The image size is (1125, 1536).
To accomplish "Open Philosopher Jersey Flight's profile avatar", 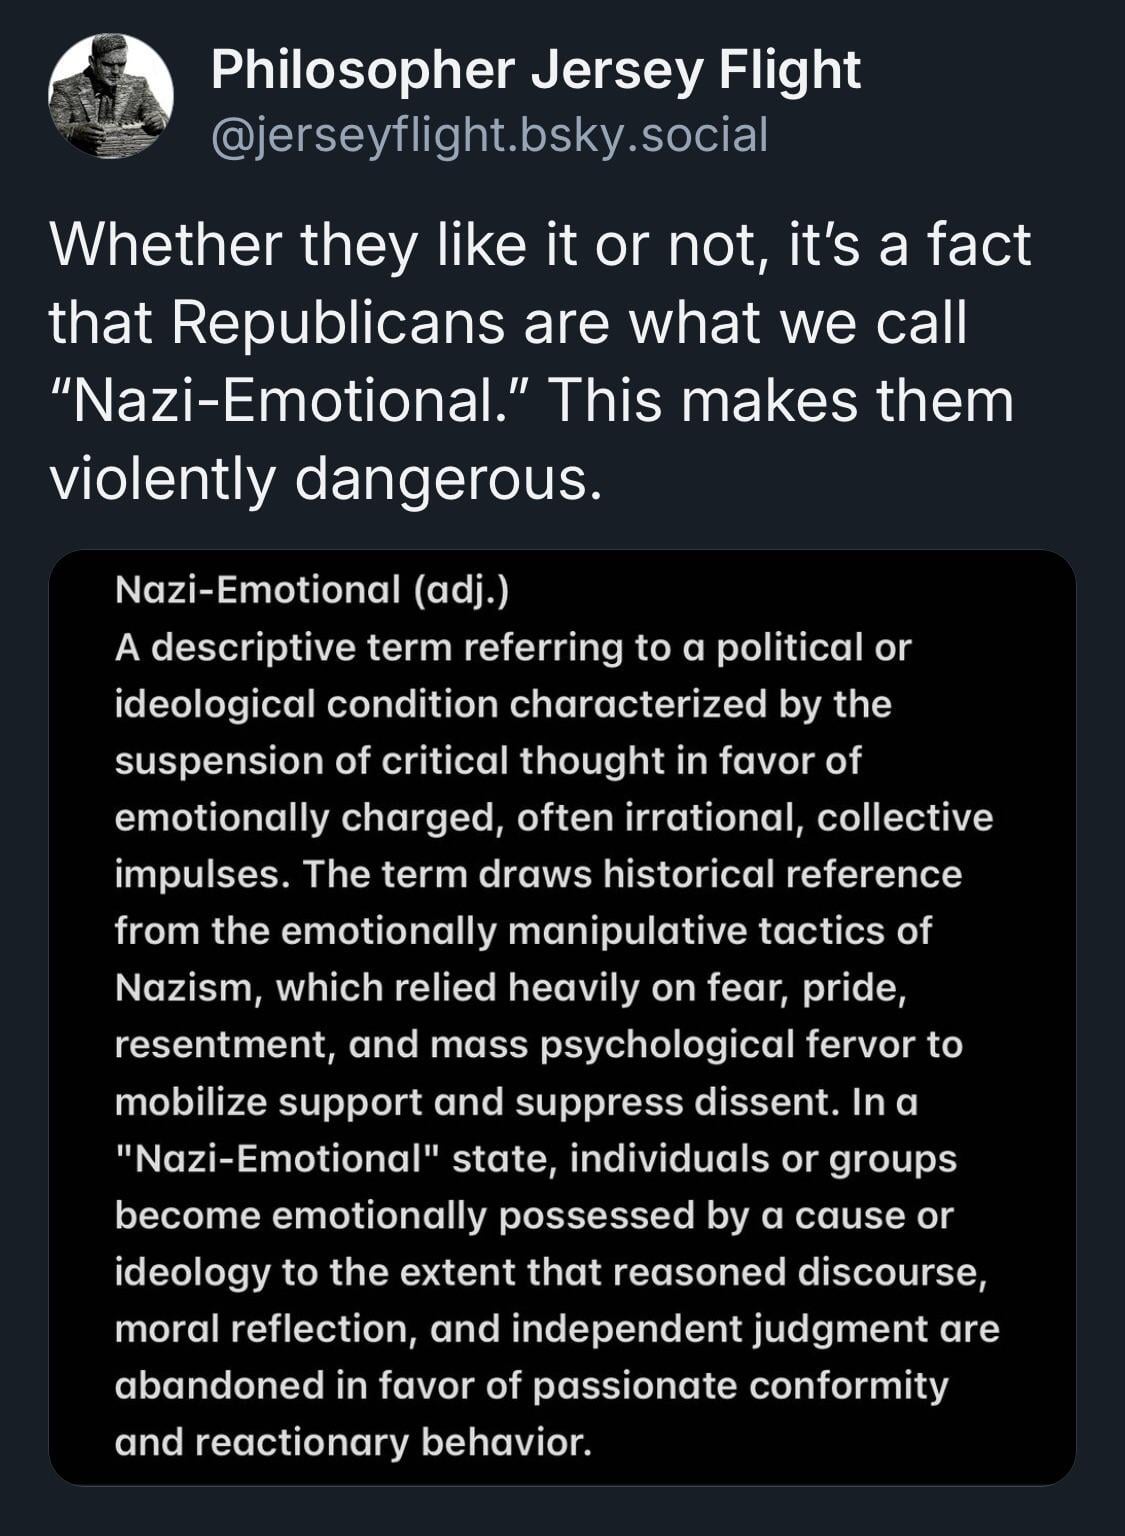I will 111,96.
